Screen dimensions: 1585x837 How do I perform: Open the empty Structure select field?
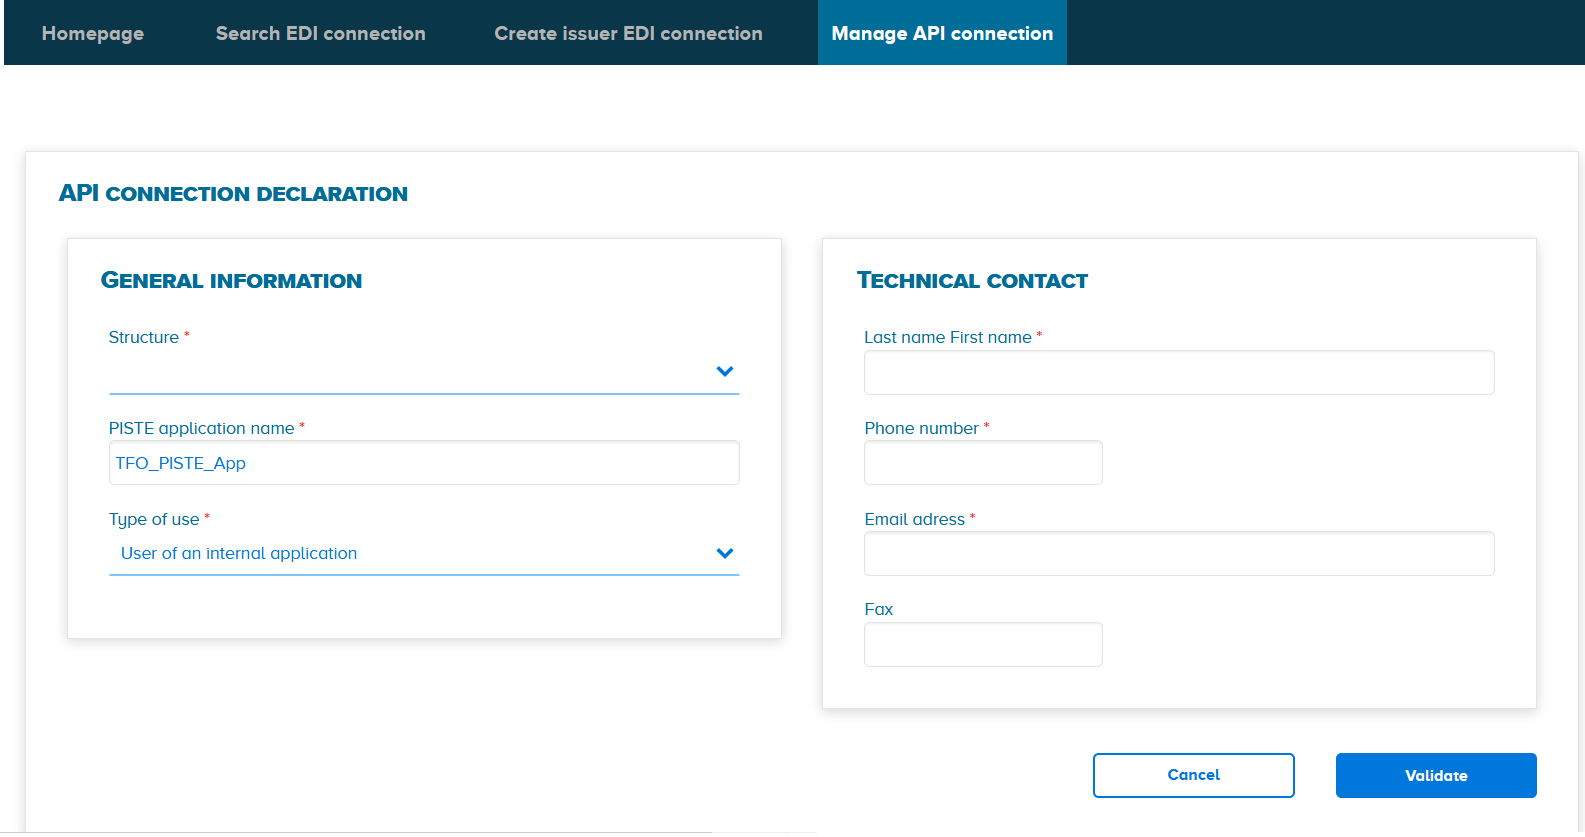click(410, 372)
